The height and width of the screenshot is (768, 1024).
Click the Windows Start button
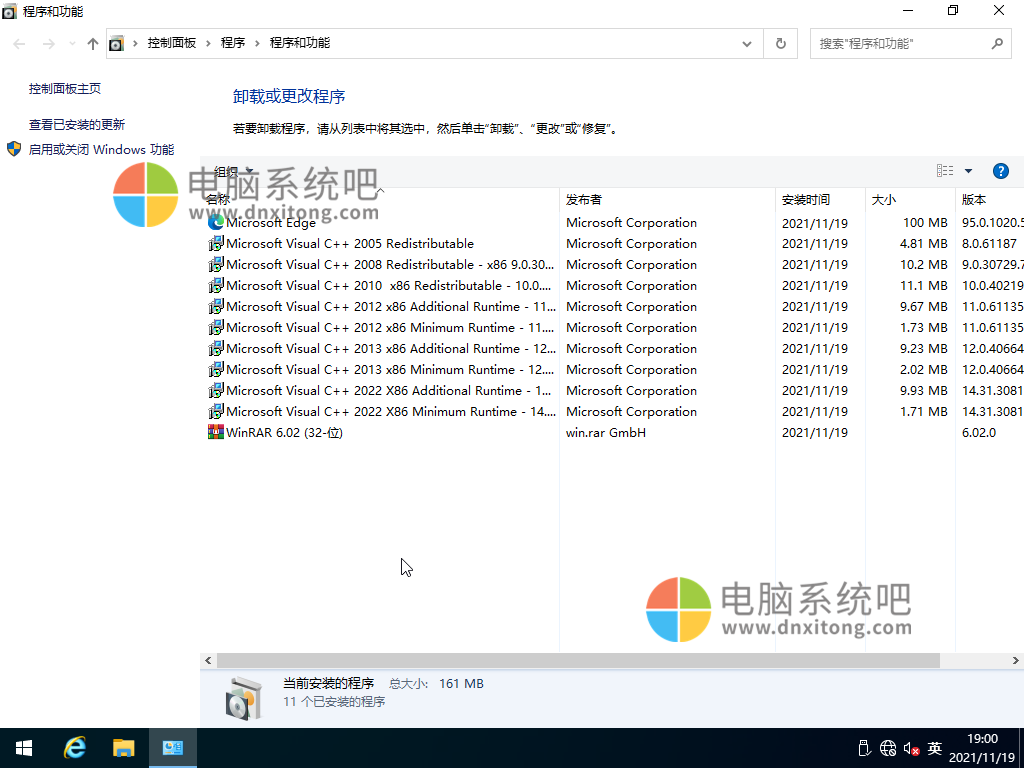(x=24, y=748)
